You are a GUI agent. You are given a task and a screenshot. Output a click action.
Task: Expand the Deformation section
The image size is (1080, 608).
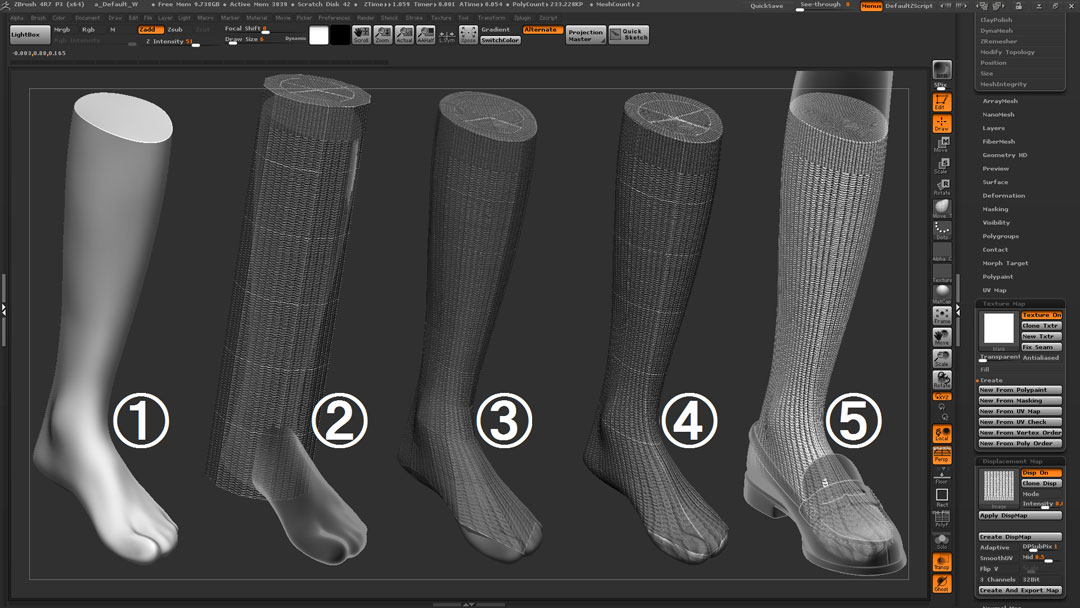tap(1004, 196)
